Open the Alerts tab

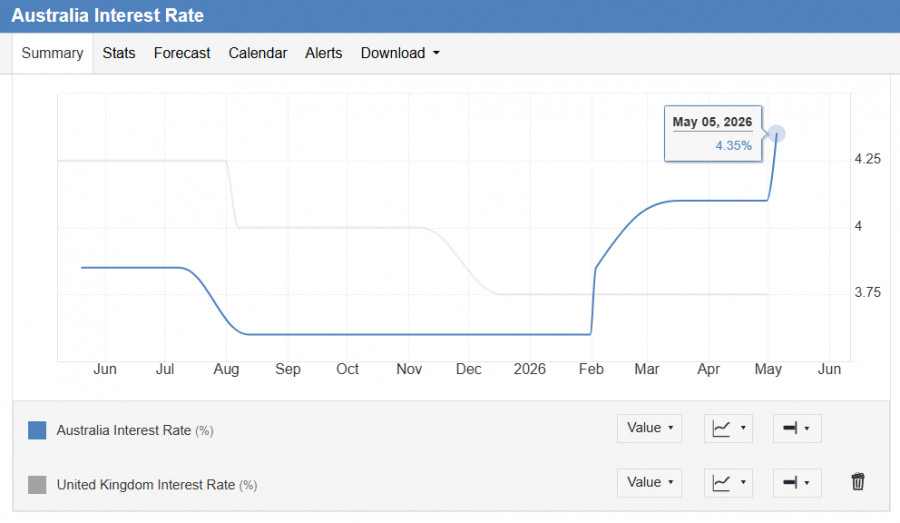tap(324, 53)
